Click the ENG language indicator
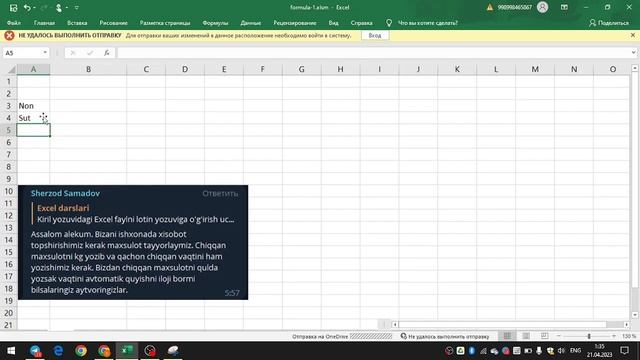 (x=576, y=351)
